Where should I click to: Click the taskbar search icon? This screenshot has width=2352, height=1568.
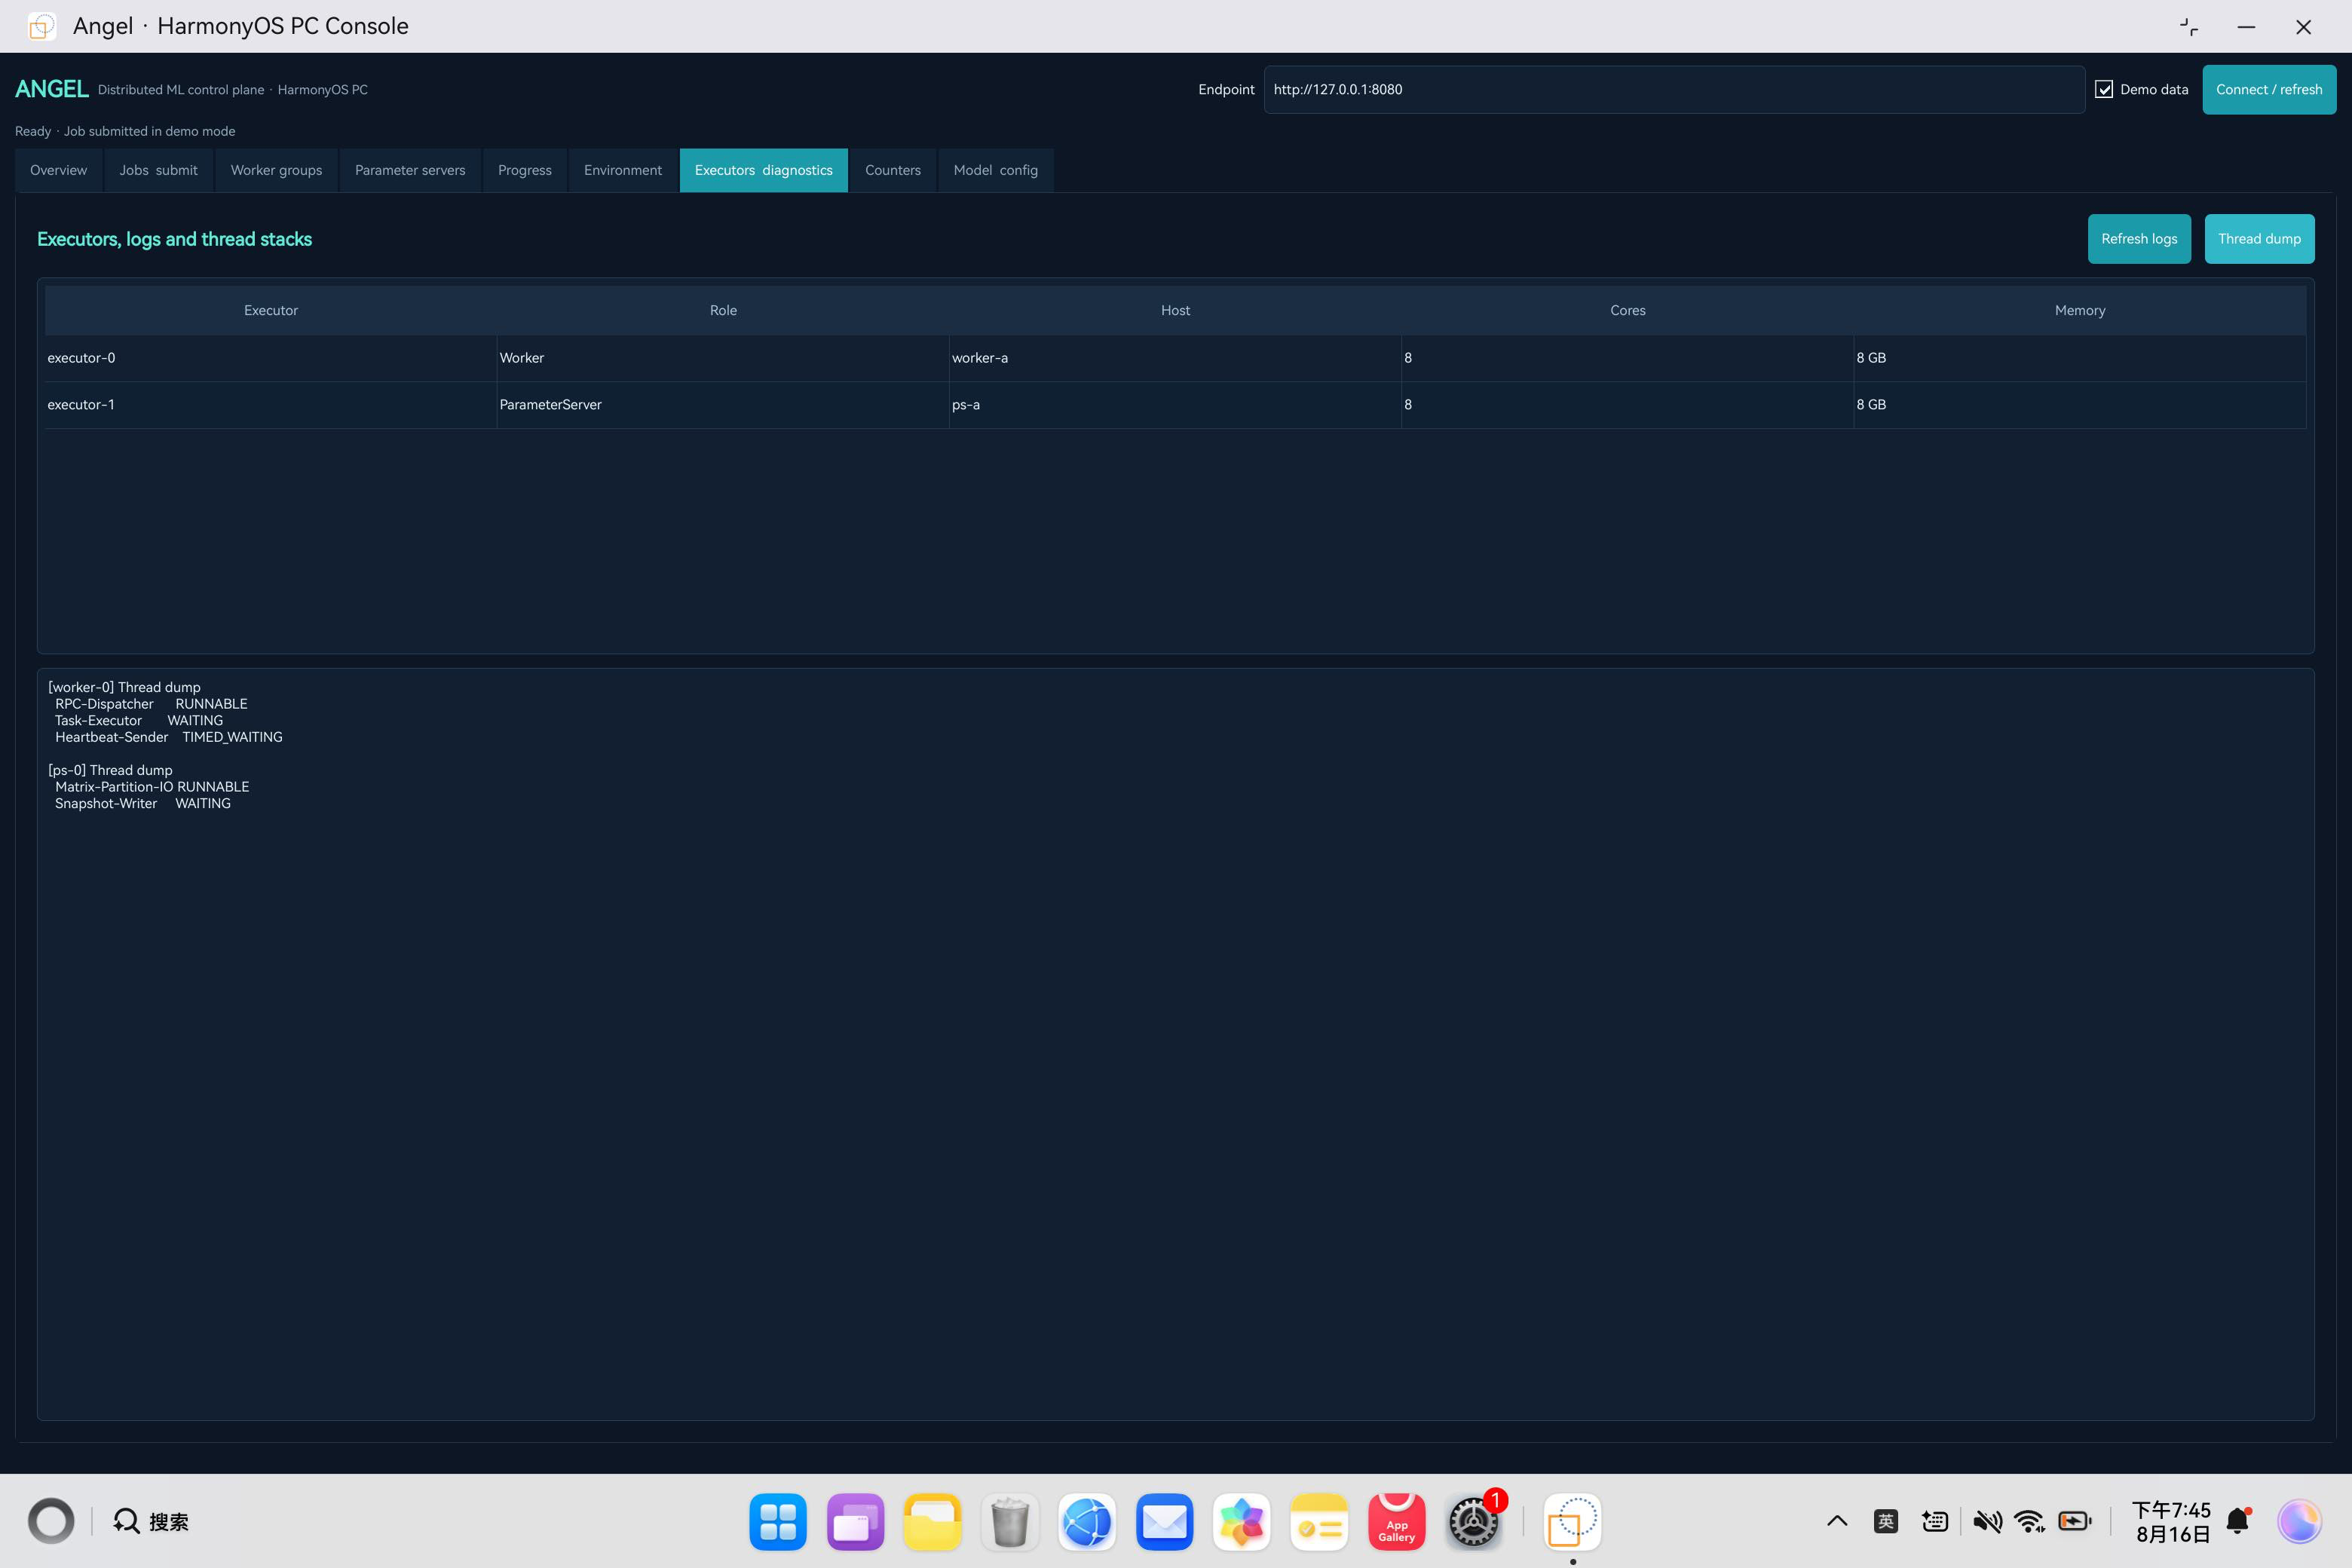tap(126, 1521)
